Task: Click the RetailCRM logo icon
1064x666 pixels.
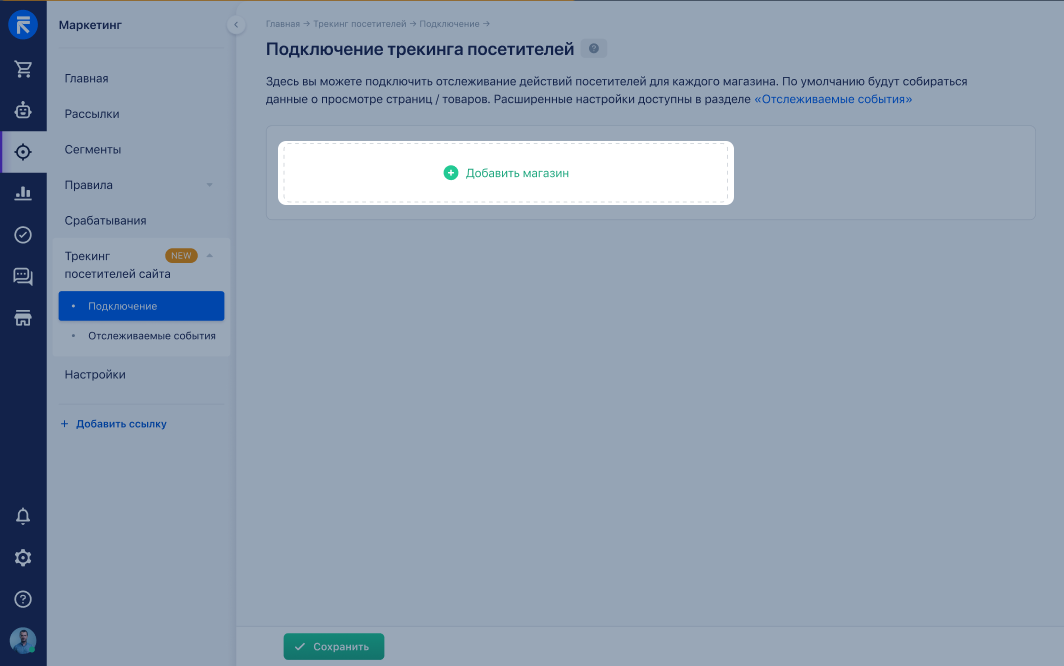Action: [x=23, y=25]
